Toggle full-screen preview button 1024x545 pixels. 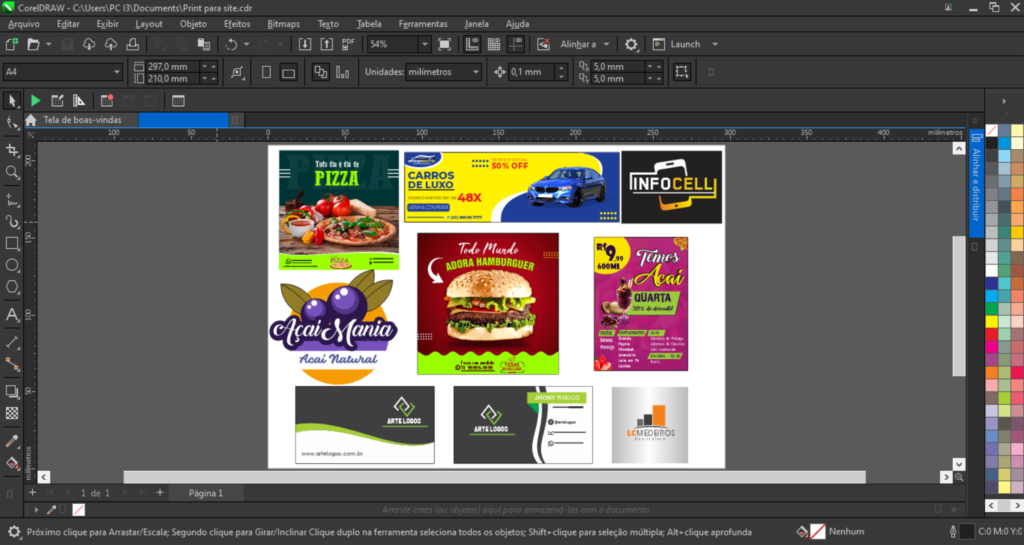point(445,44)
